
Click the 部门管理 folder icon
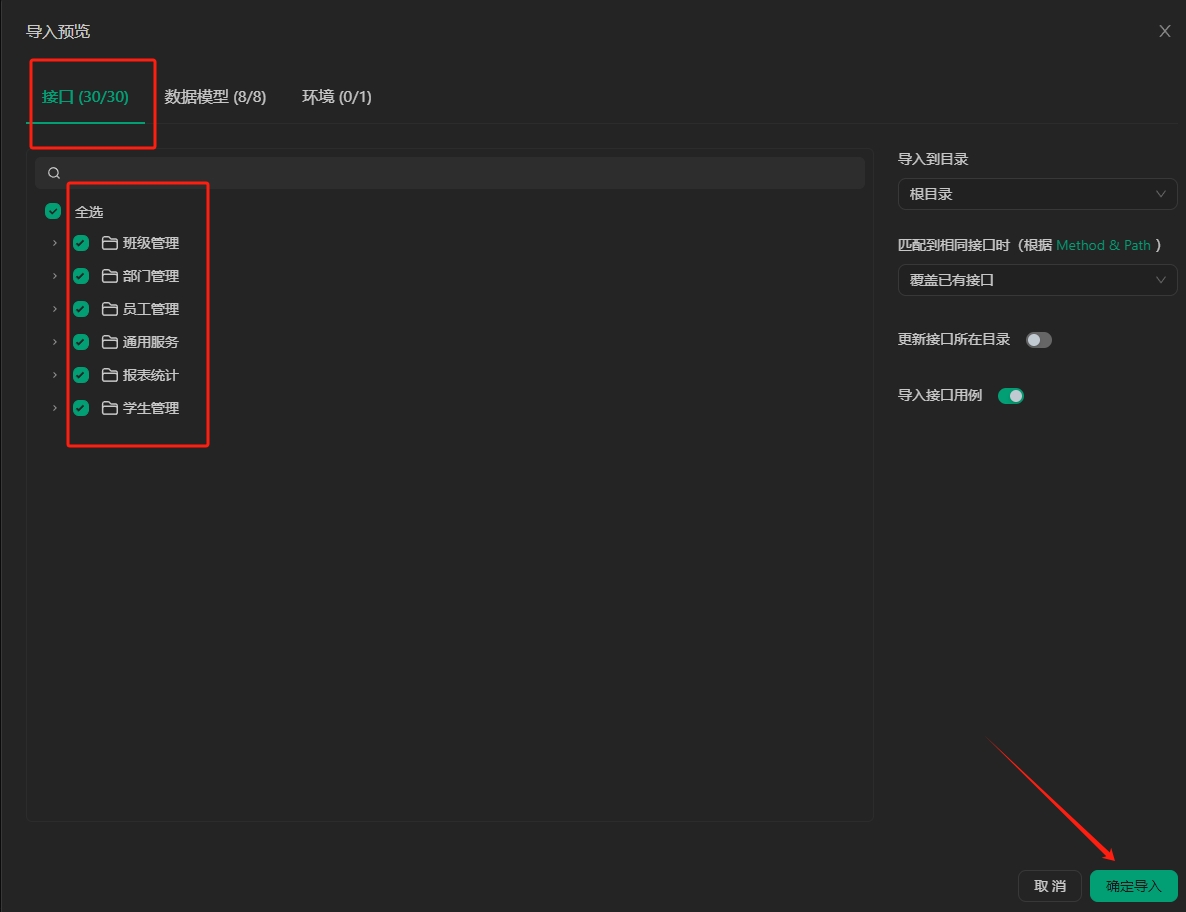click(x=110, y=276)
